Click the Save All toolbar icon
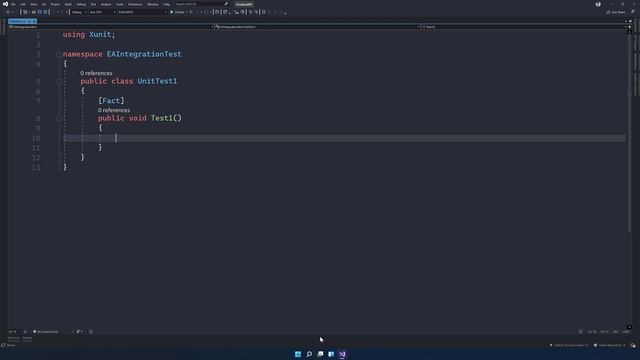The height and width of the screenshot is (360, 640). coord(45,12)
